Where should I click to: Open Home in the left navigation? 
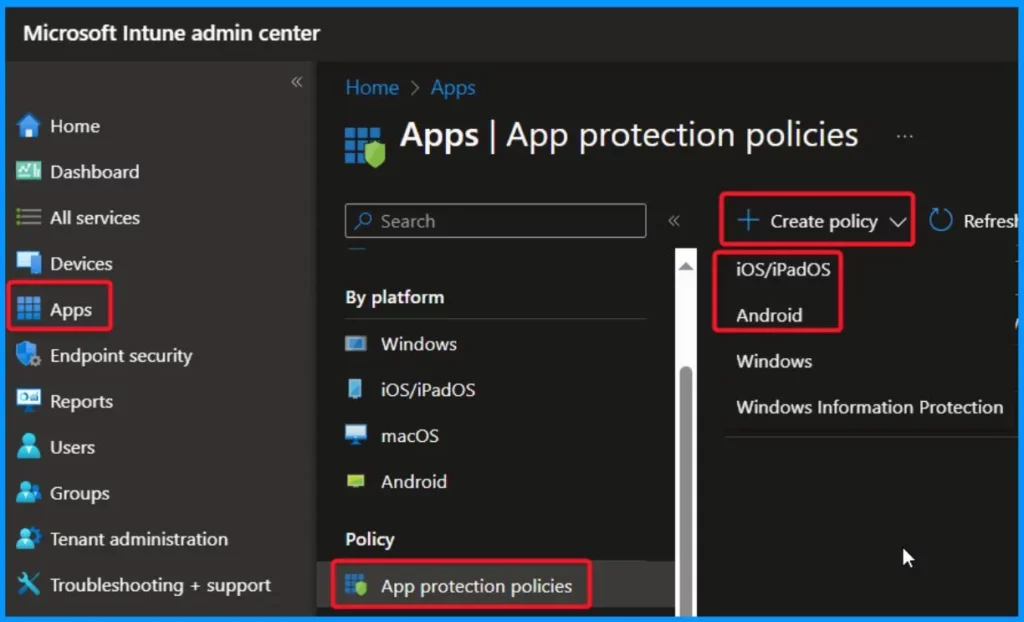pyautogui.click(x=75, y=125)
